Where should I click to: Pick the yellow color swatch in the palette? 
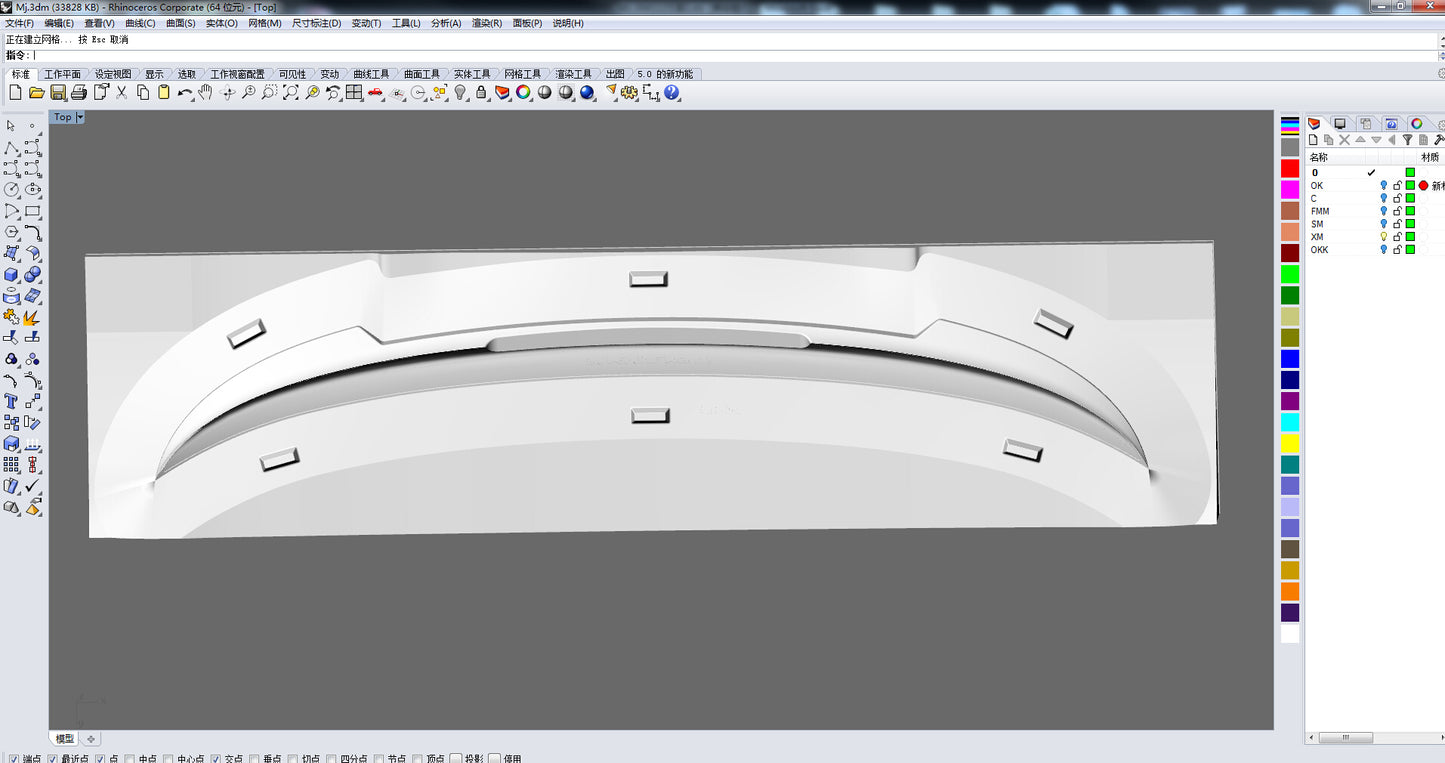point(1290,443)
